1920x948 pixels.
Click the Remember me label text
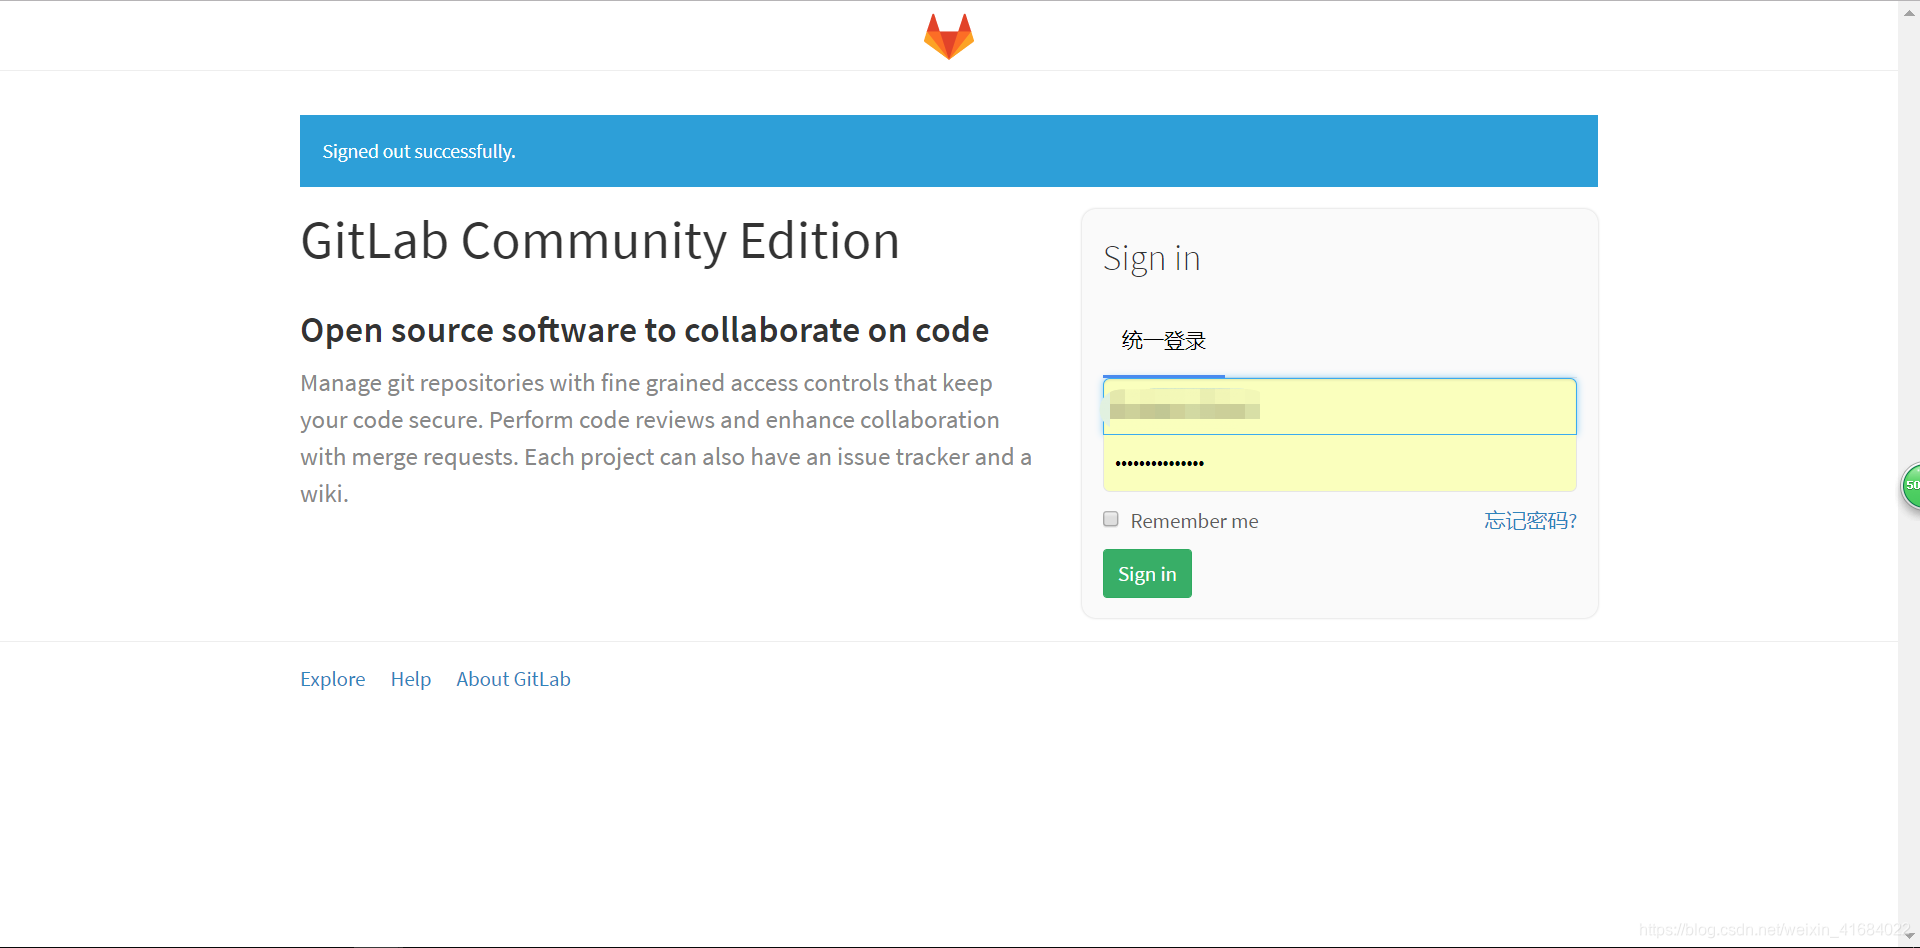point(1194,521)
